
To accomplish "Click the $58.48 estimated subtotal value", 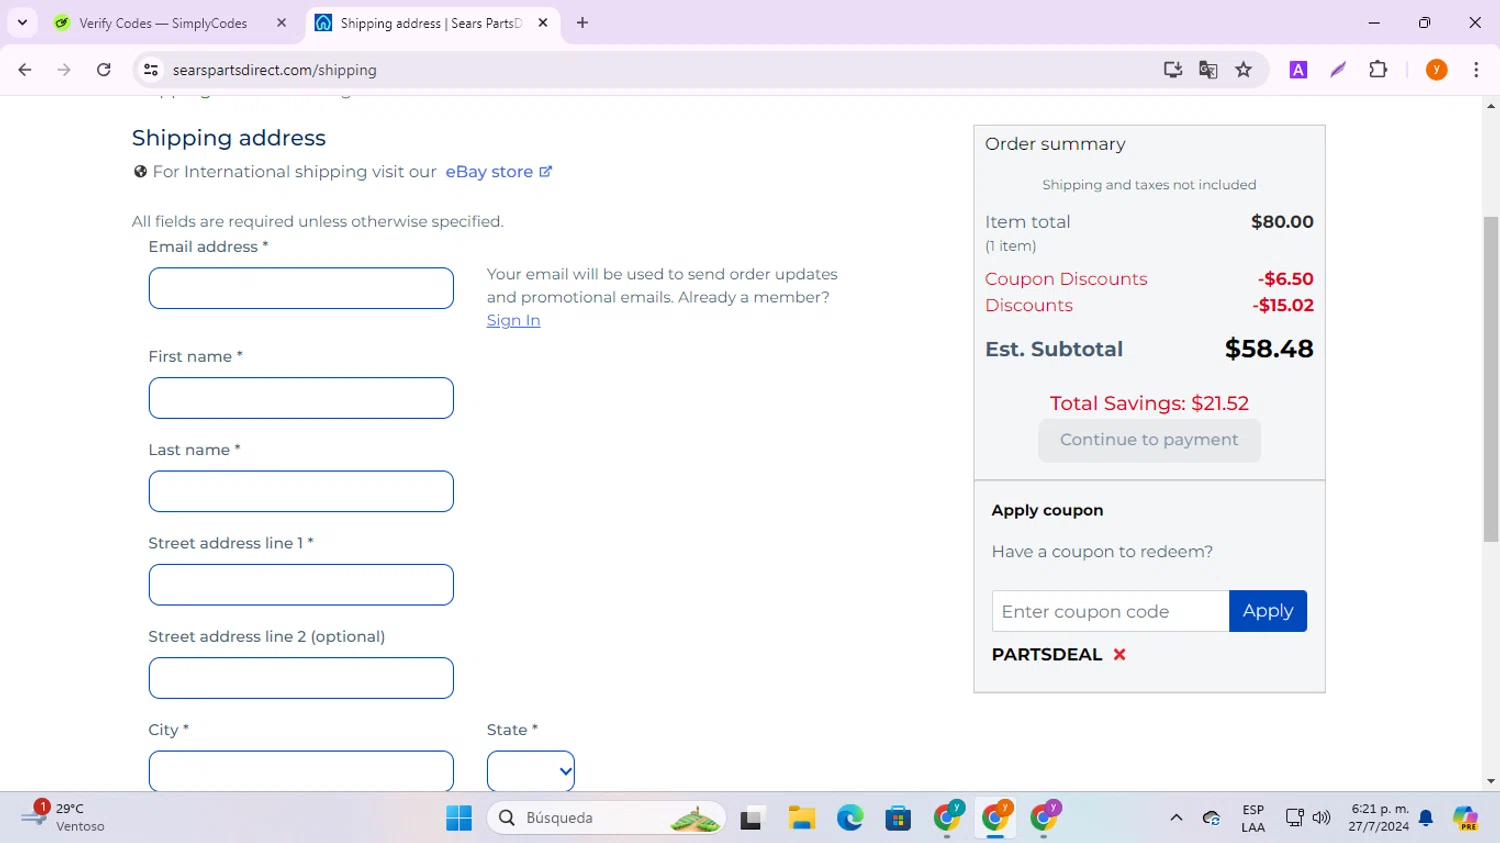I will [x=1269, y=349].
